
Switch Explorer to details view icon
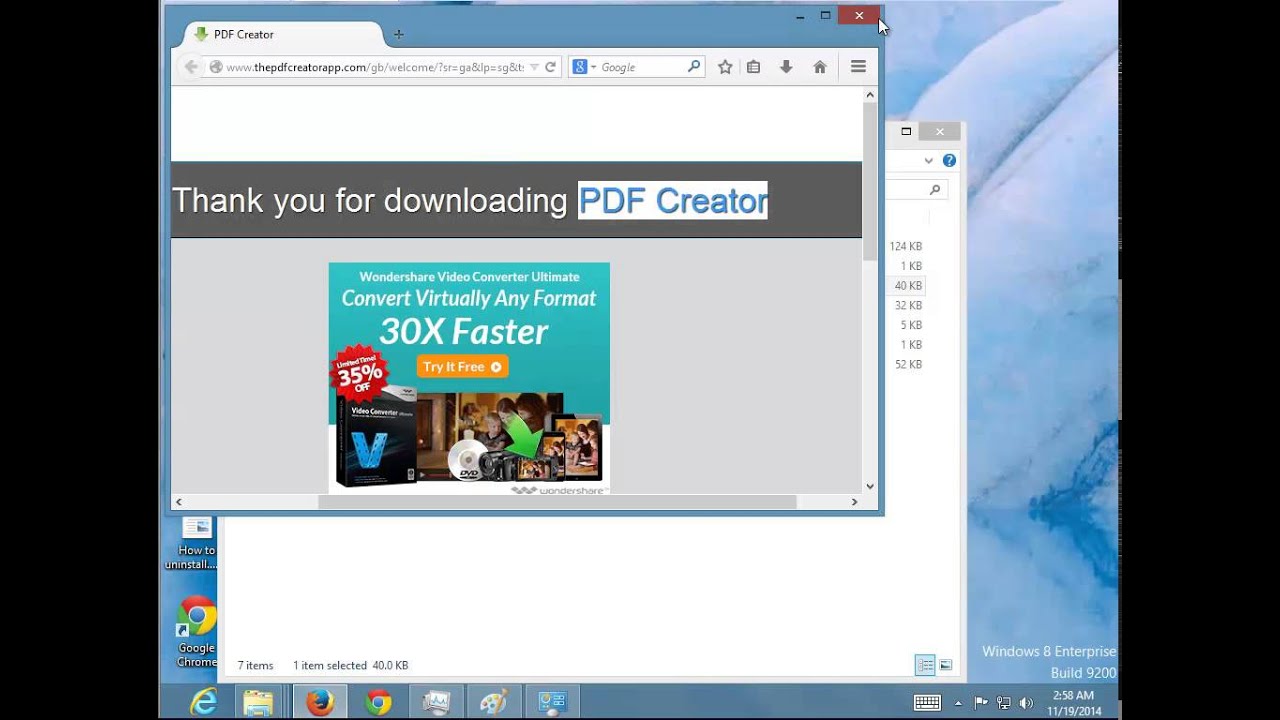[925, 665]
